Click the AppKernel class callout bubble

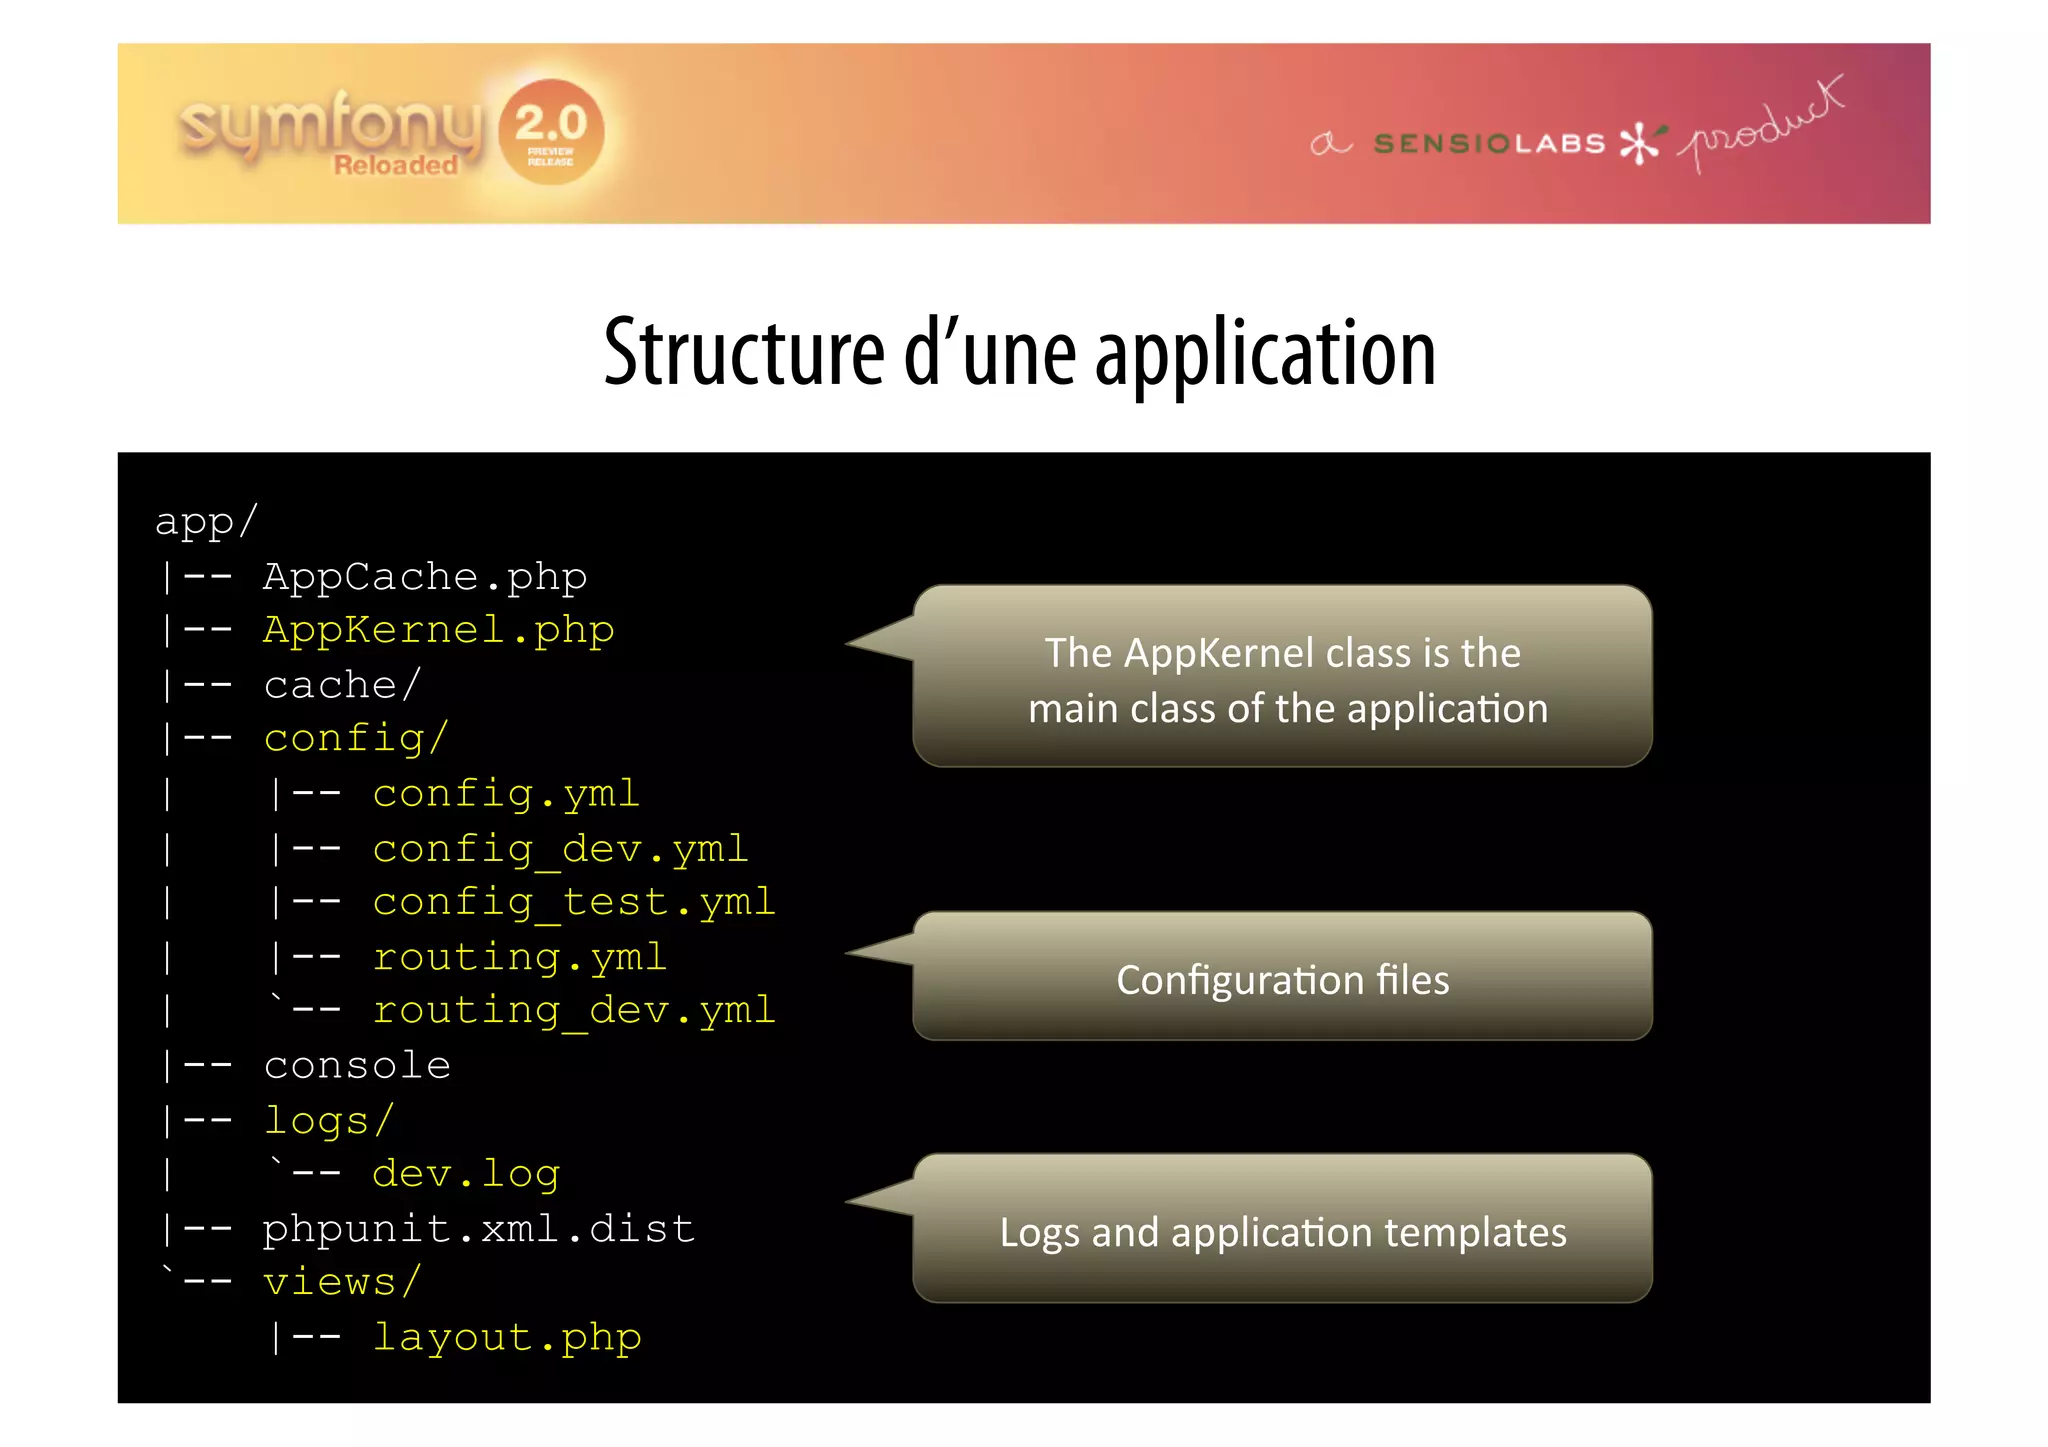pyautogui.click(x=1282, y=678)
